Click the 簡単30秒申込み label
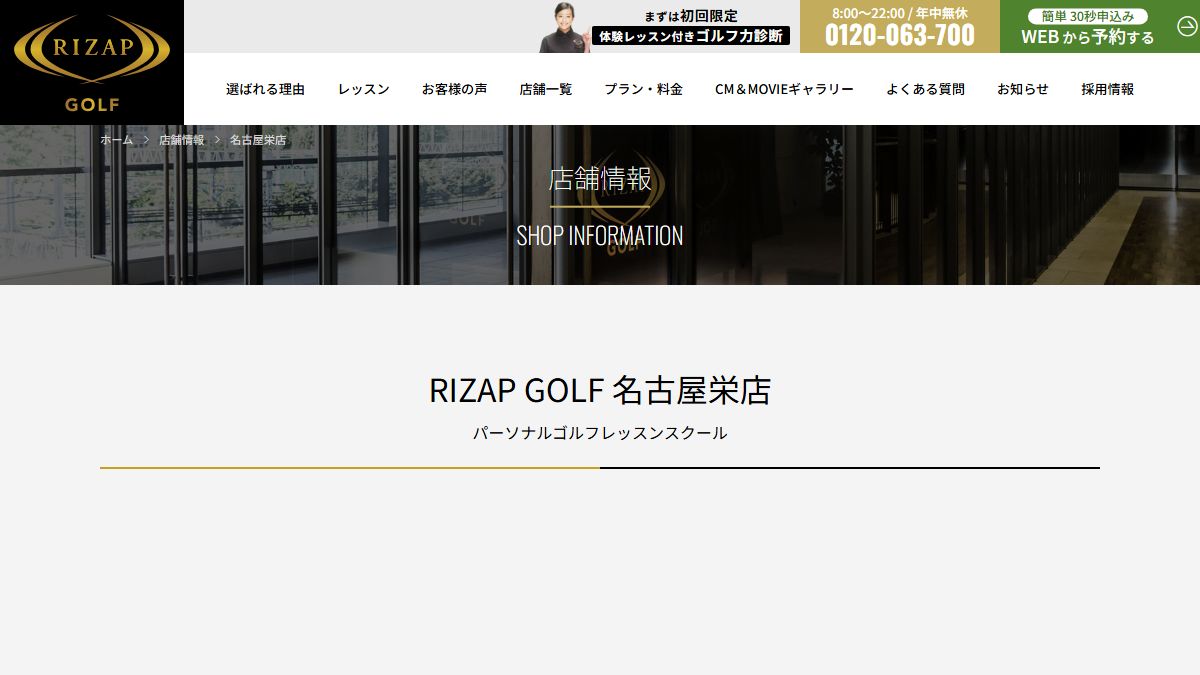1200x675 pixels. point(1088,16)
